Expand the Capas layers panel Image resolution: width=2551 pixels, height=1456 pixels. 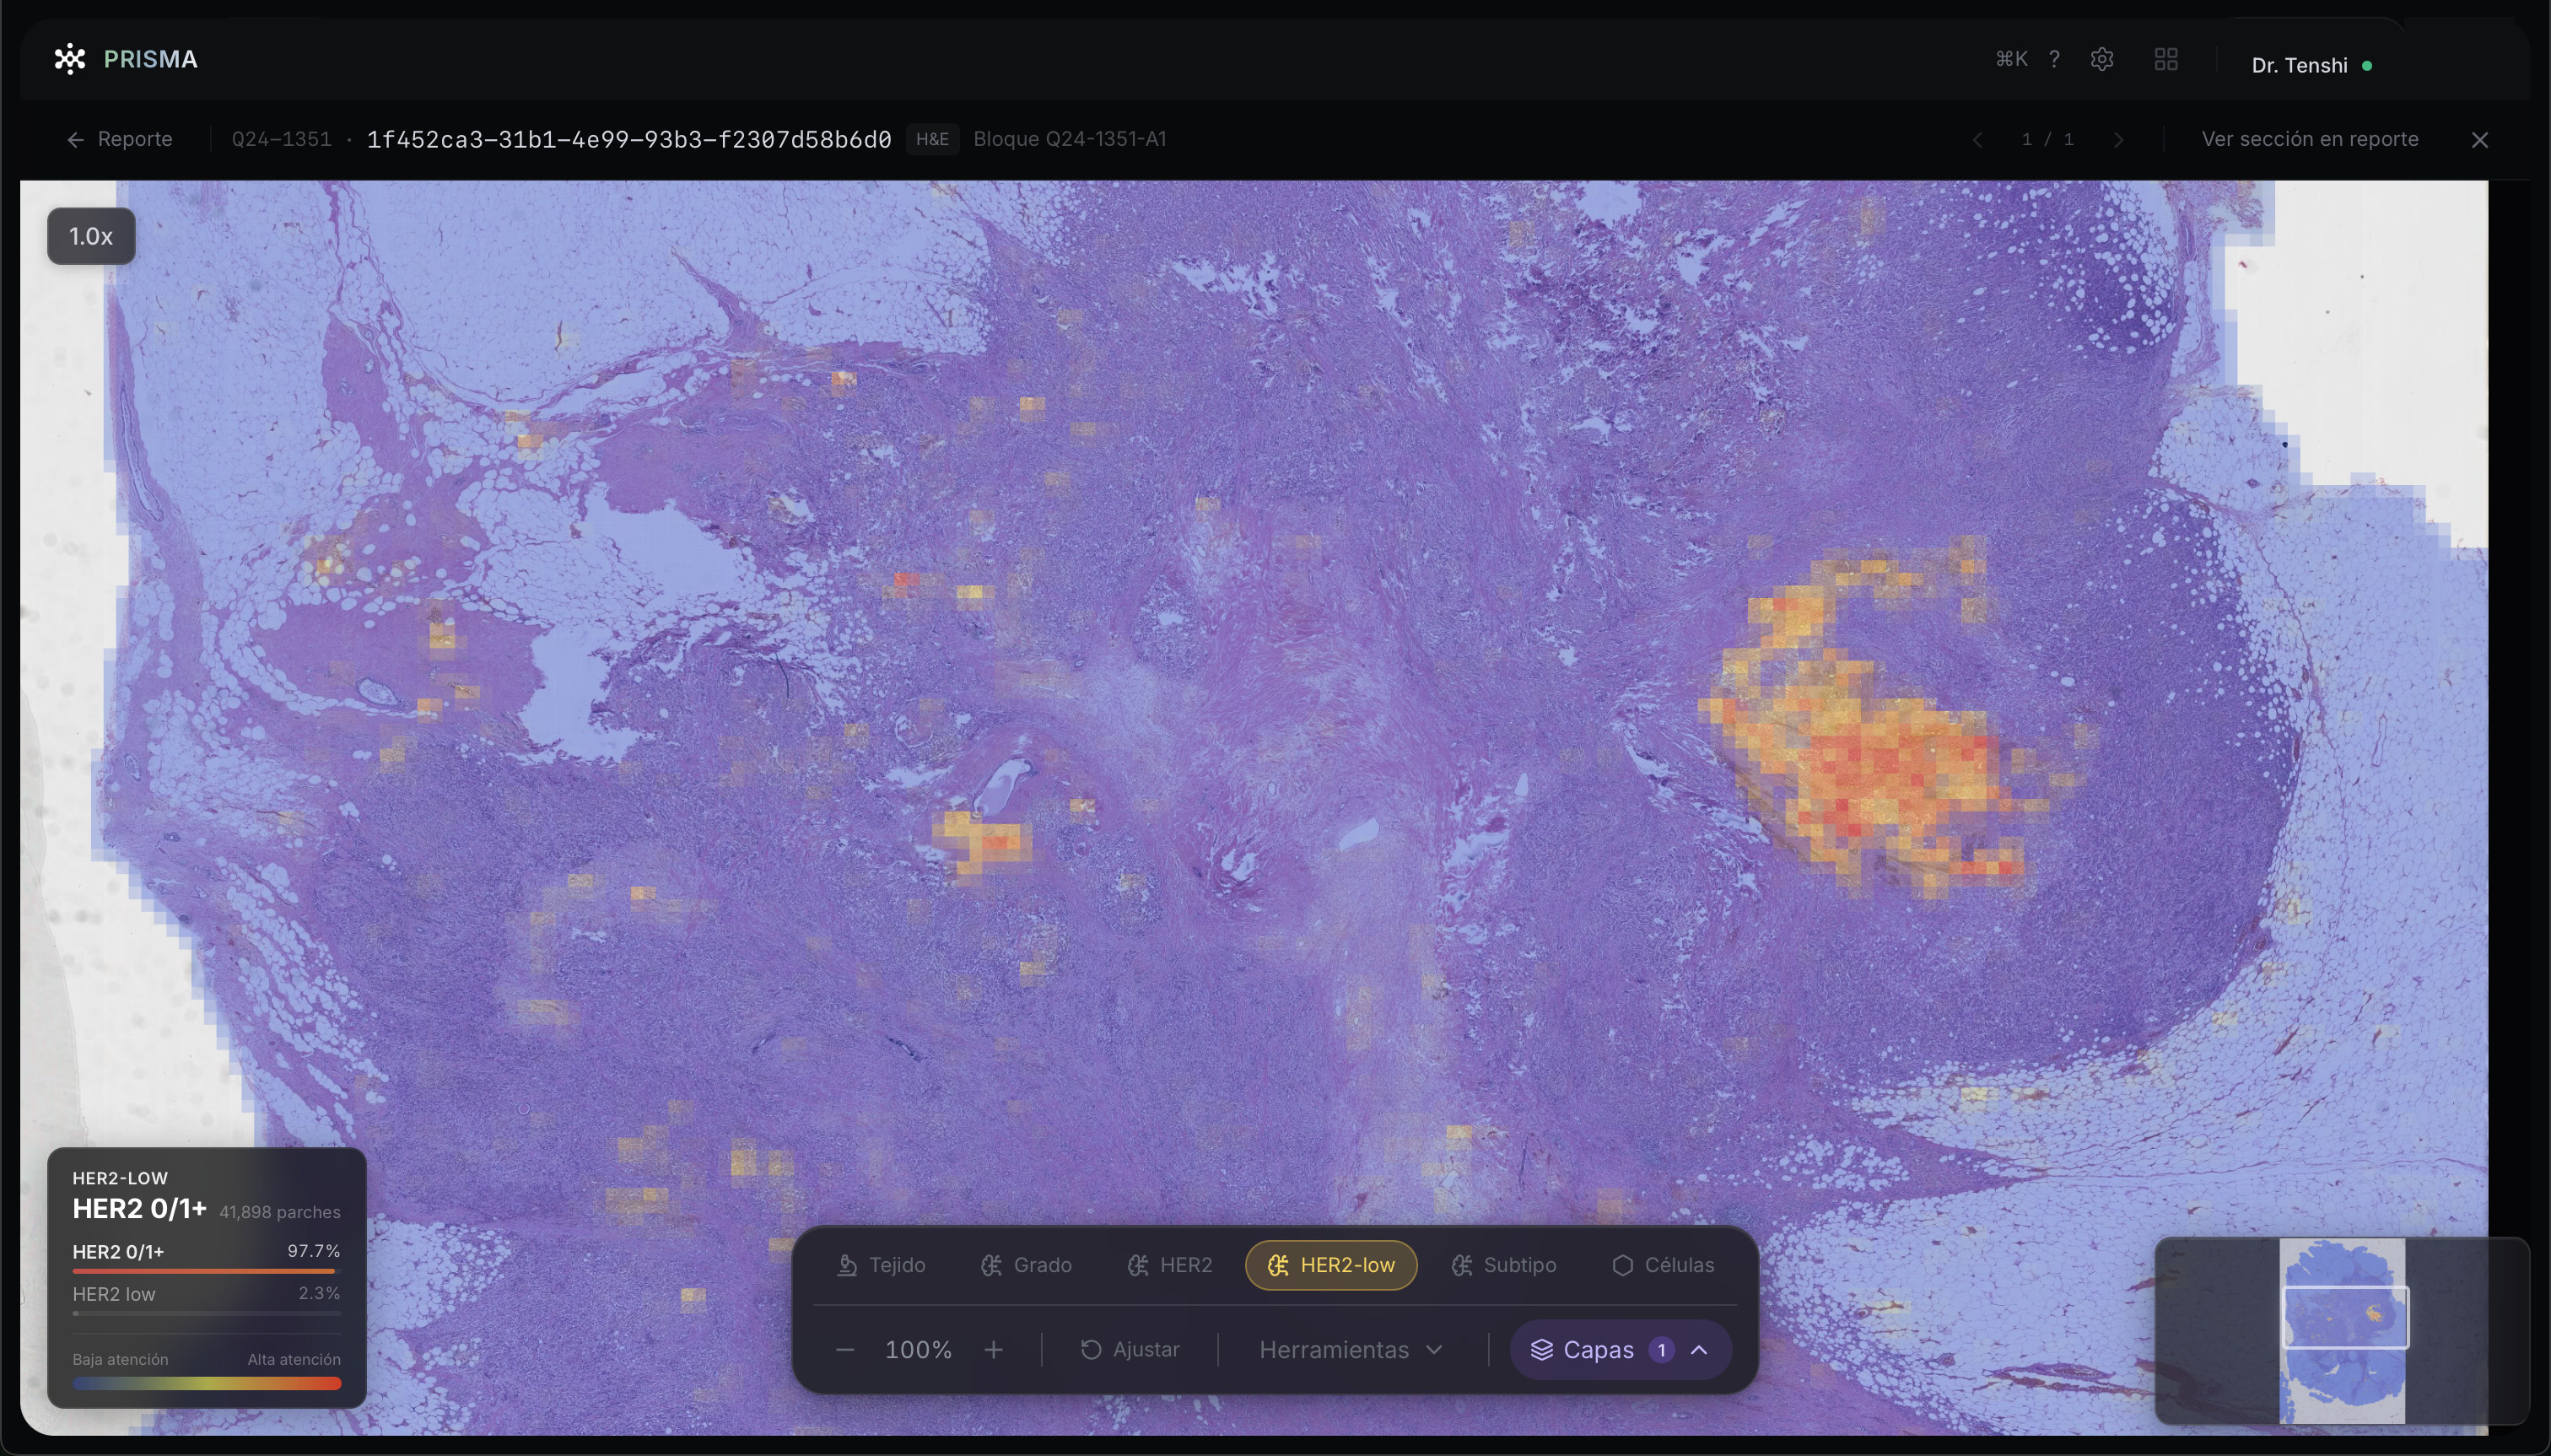click(1620, 1350)
